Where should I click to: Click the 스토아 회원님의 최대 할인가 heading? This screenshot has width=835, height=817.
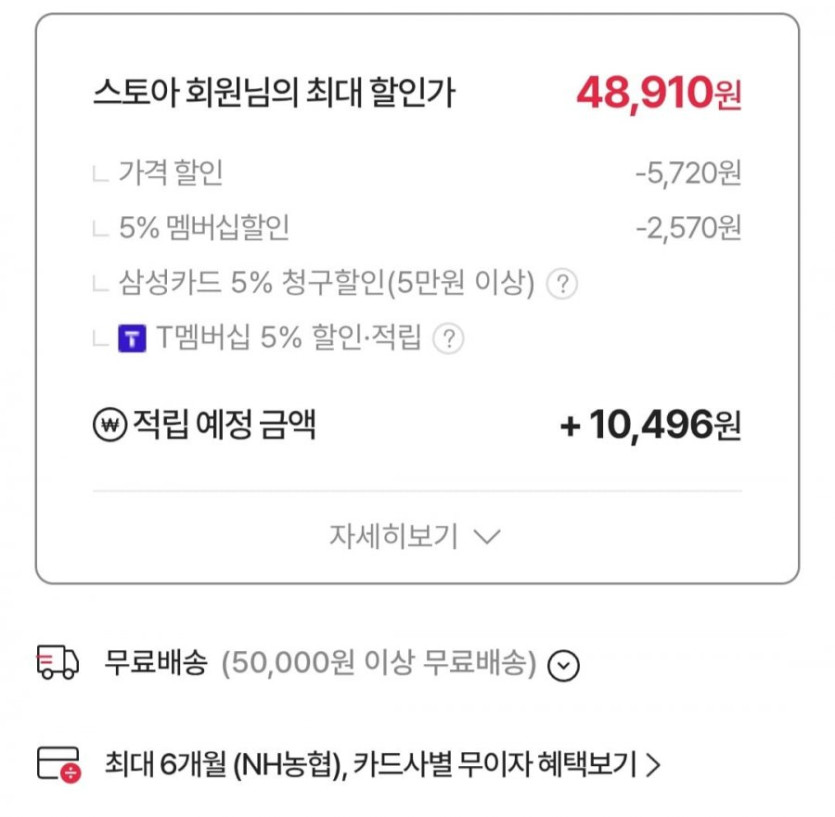pyautogui.click(x=274, y=93)
